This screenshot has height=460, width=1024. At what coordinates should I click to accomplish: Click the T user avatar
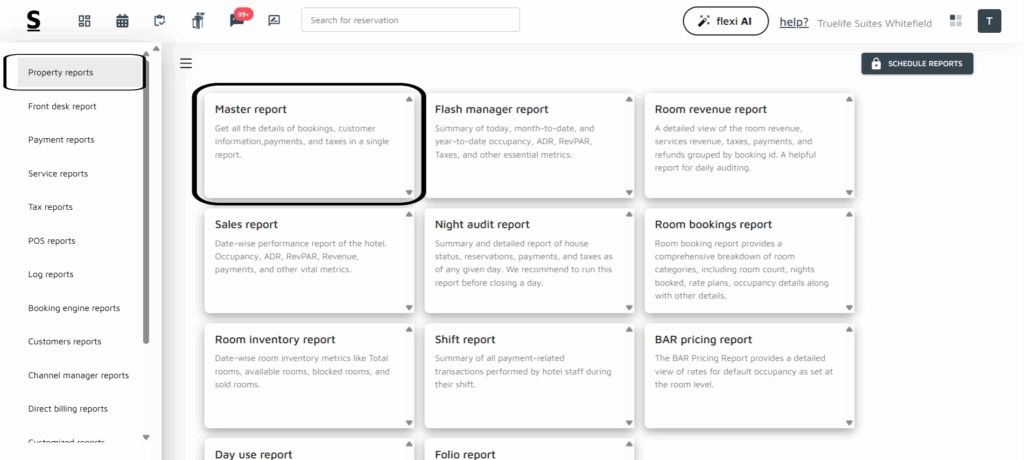click(989, 21)
